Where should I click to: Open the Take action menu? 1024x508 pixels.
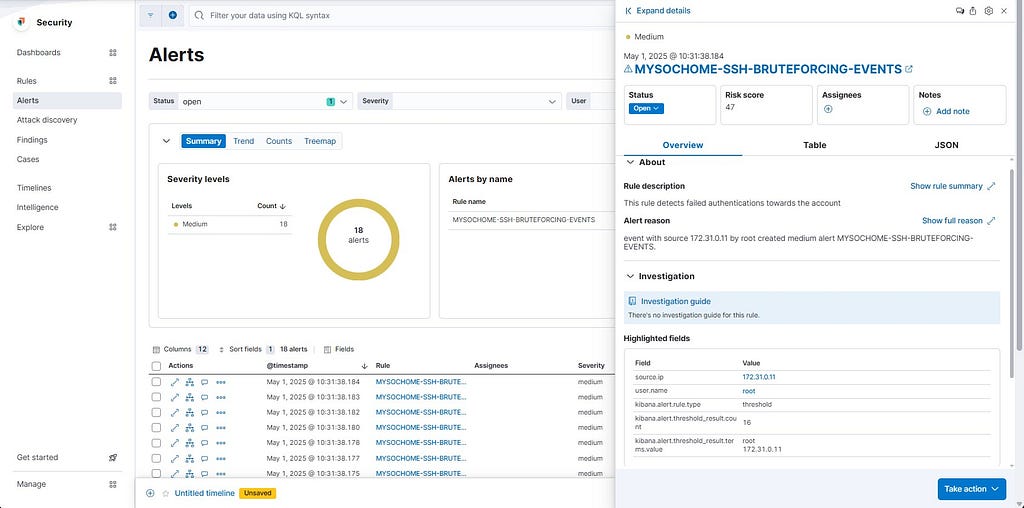click(x=971, y=488)
